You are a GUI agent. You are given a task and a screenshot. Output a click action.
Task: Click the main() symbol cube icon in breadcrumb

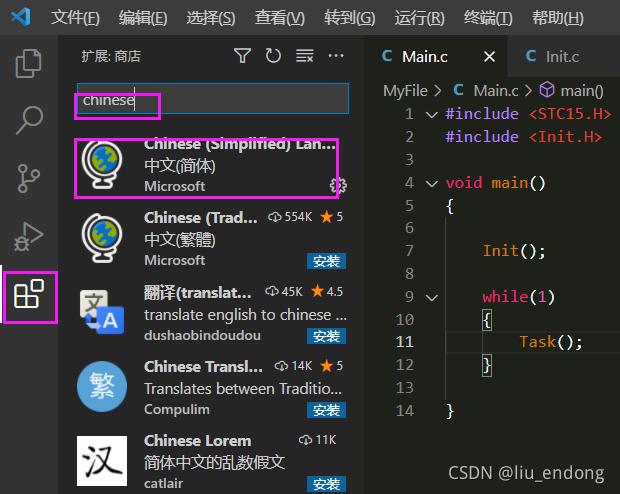pos(547,90)
